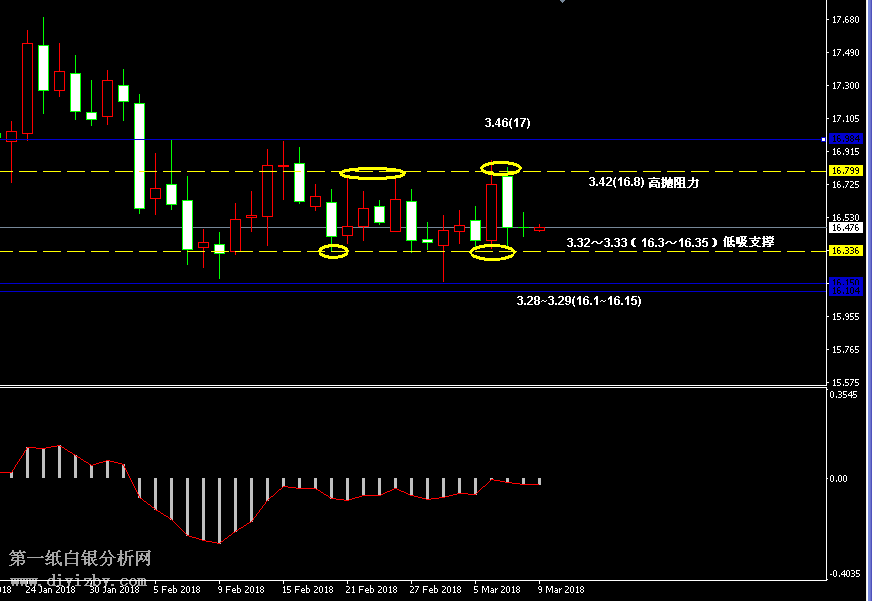872x601 pixels.
Task: Click the 9 Mar 2018 date label
Action: pyautogui.click(x=561, y=589)
